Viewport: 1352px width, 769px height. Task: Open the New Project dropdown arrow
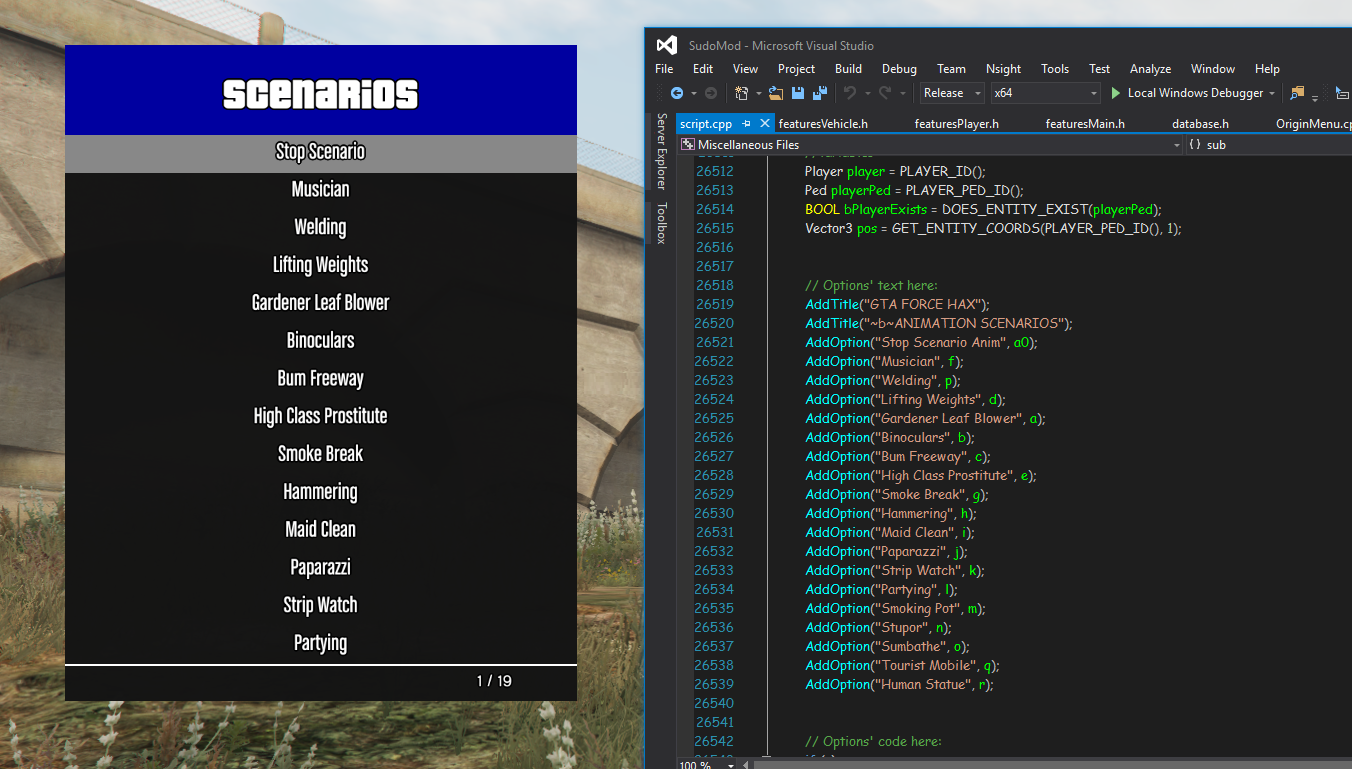point(759,93)
